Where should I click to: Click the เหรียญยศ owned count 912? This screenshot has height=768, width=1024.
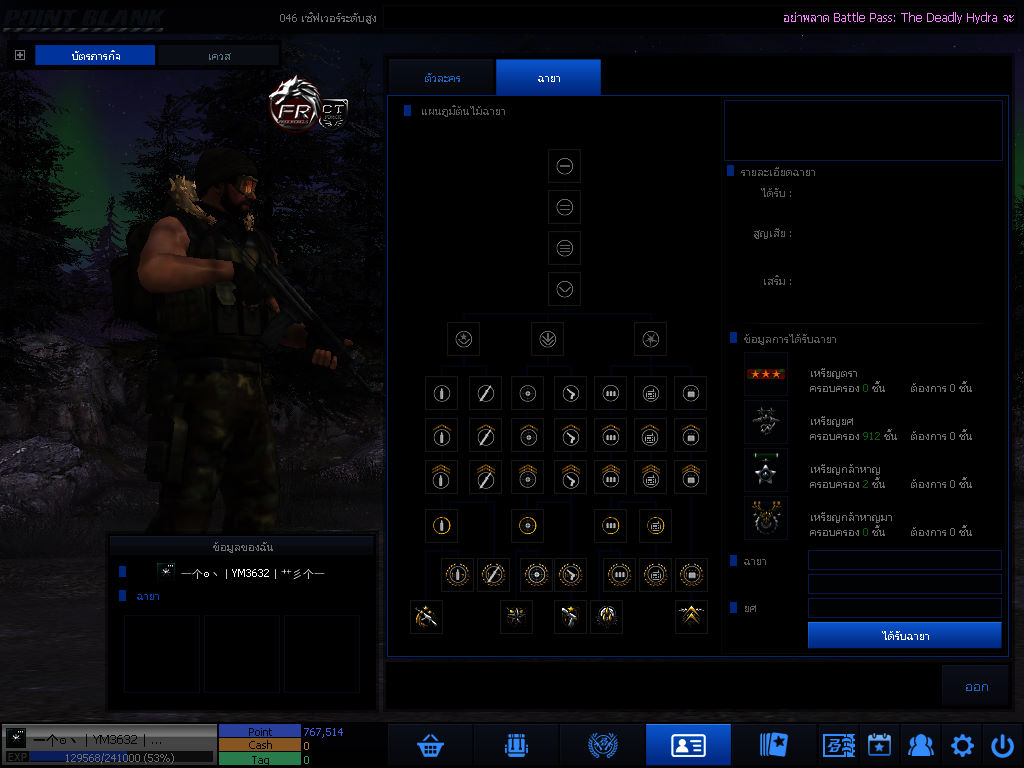tap(871, 436)
